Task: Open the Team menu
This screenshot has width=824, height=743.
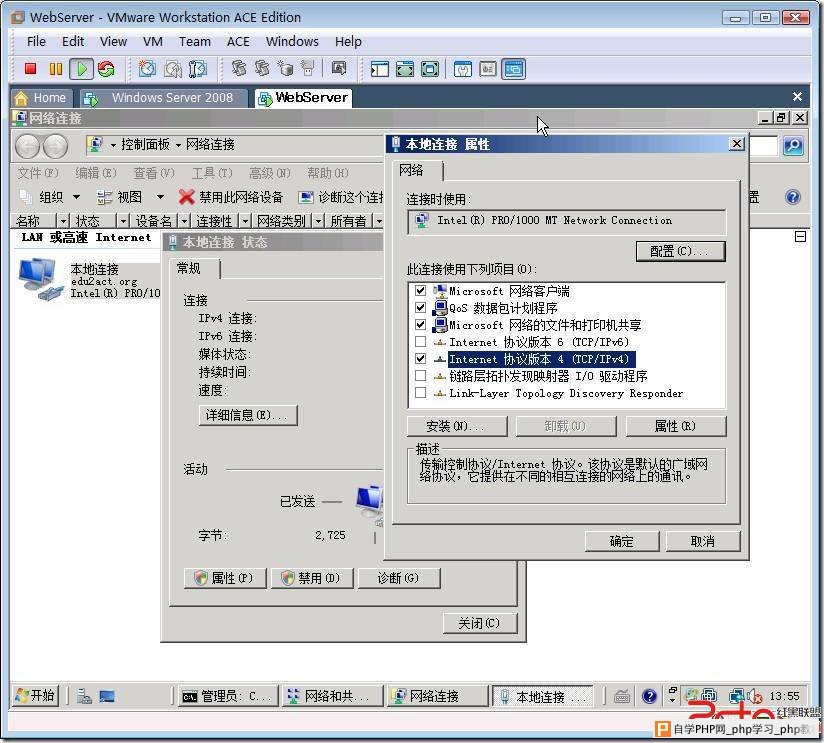Action: click(194, 42)
